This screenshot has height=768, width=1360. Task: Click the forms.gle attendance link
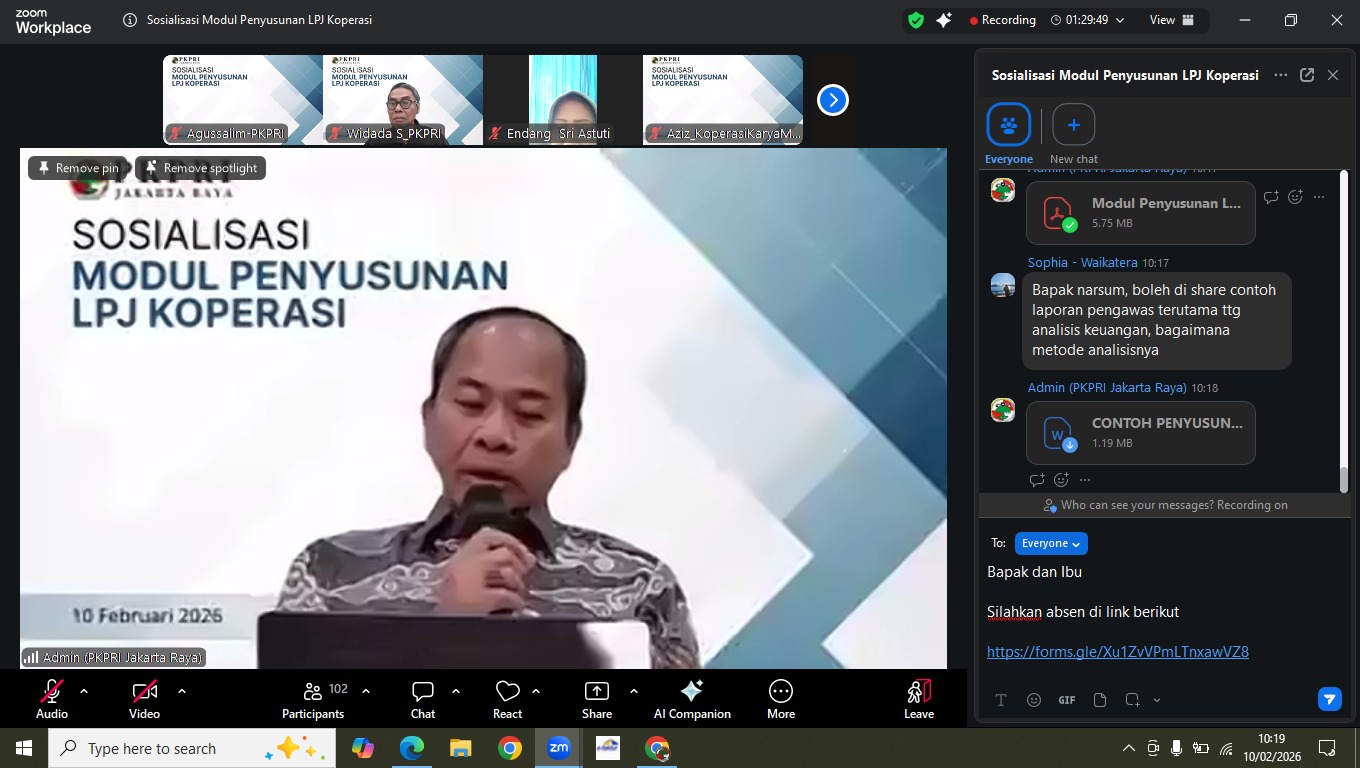tap(1117, 652)
